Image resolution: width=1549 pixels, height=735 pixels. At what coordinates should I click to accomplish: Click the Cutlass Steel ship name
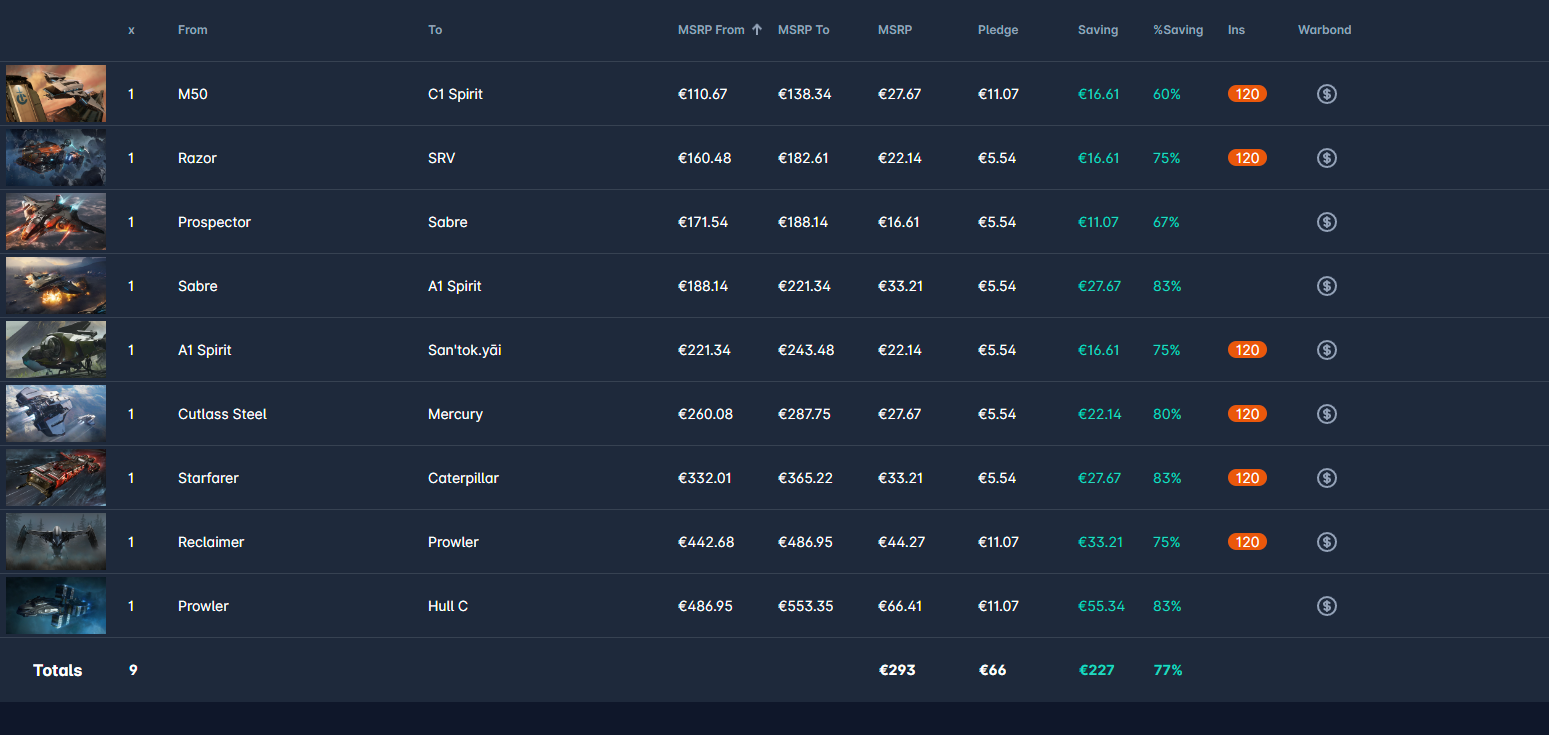tap(222, 414)
